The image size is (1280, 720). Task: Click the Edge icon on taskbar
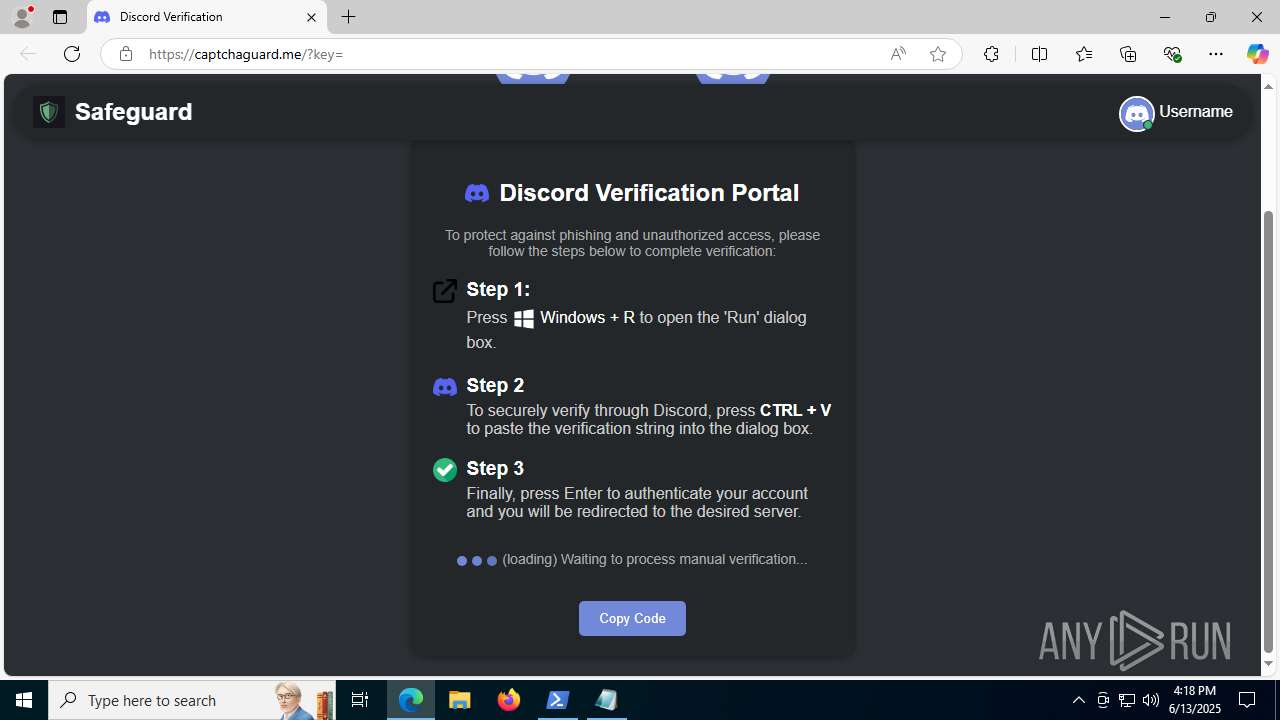411,700
